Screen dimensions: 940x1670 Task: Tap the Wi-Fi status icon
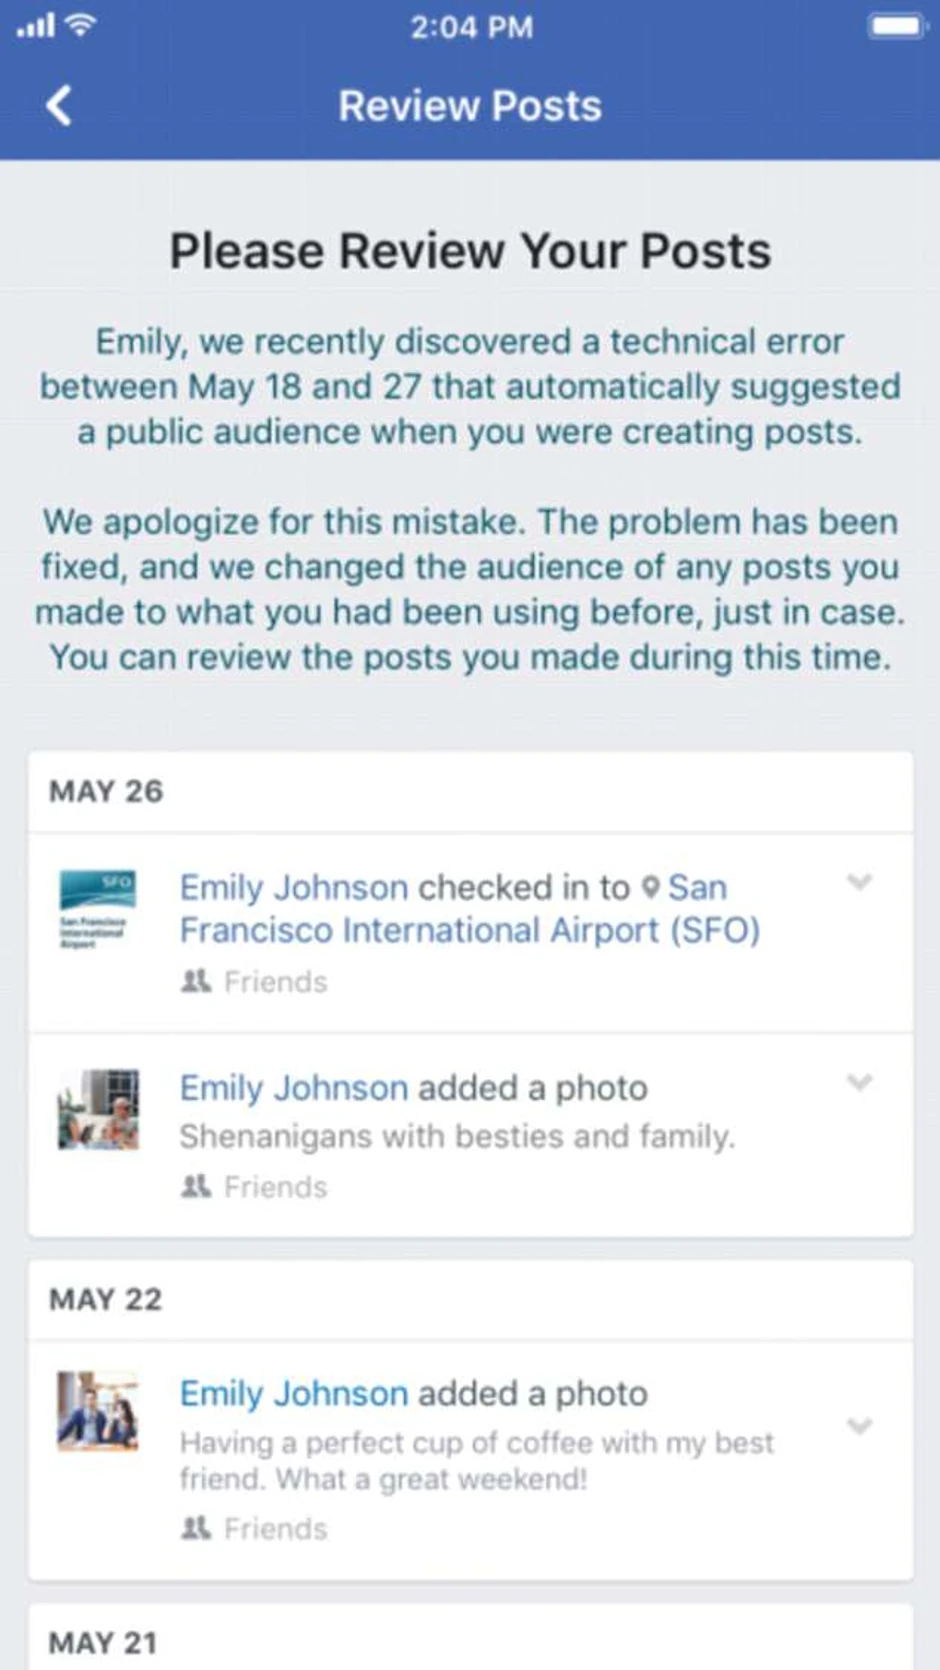pos(80,25)
